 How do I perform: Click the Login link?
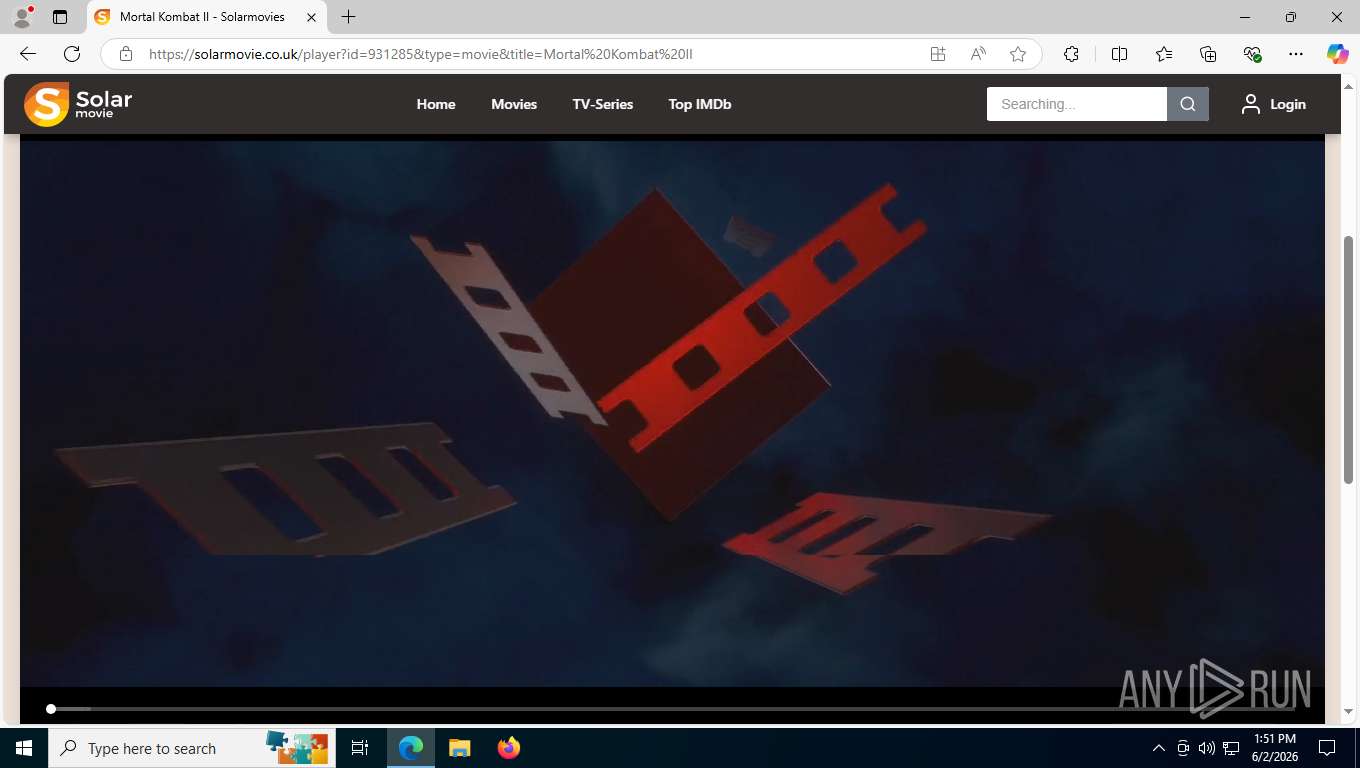coord(1288,104)
